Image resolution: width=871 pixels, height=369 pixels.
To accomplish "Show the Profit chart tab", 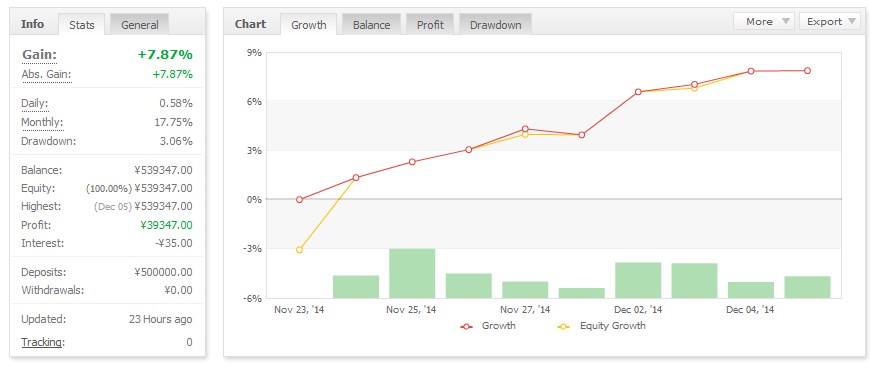I will (x=431, y=24).
